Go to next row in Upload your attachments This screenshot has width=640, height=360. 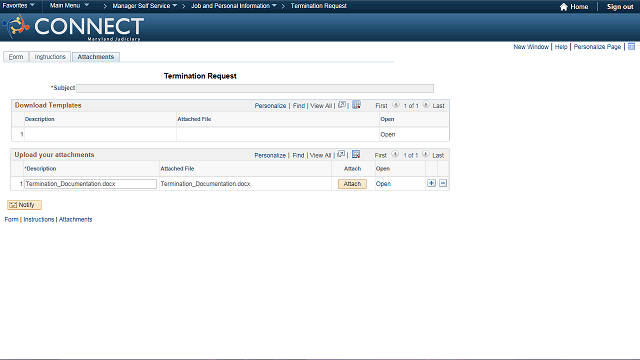pos(425,154)
